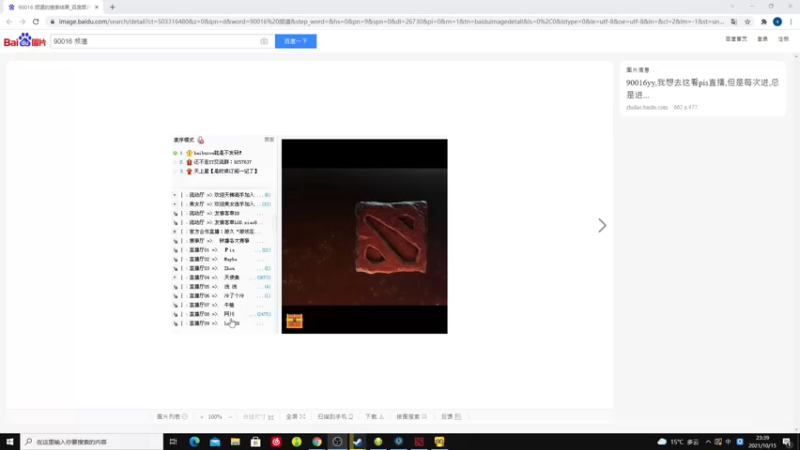Open the clock showing 23:09
The width and height of the screenshot is (800, 450).
[x=762, y=442]
